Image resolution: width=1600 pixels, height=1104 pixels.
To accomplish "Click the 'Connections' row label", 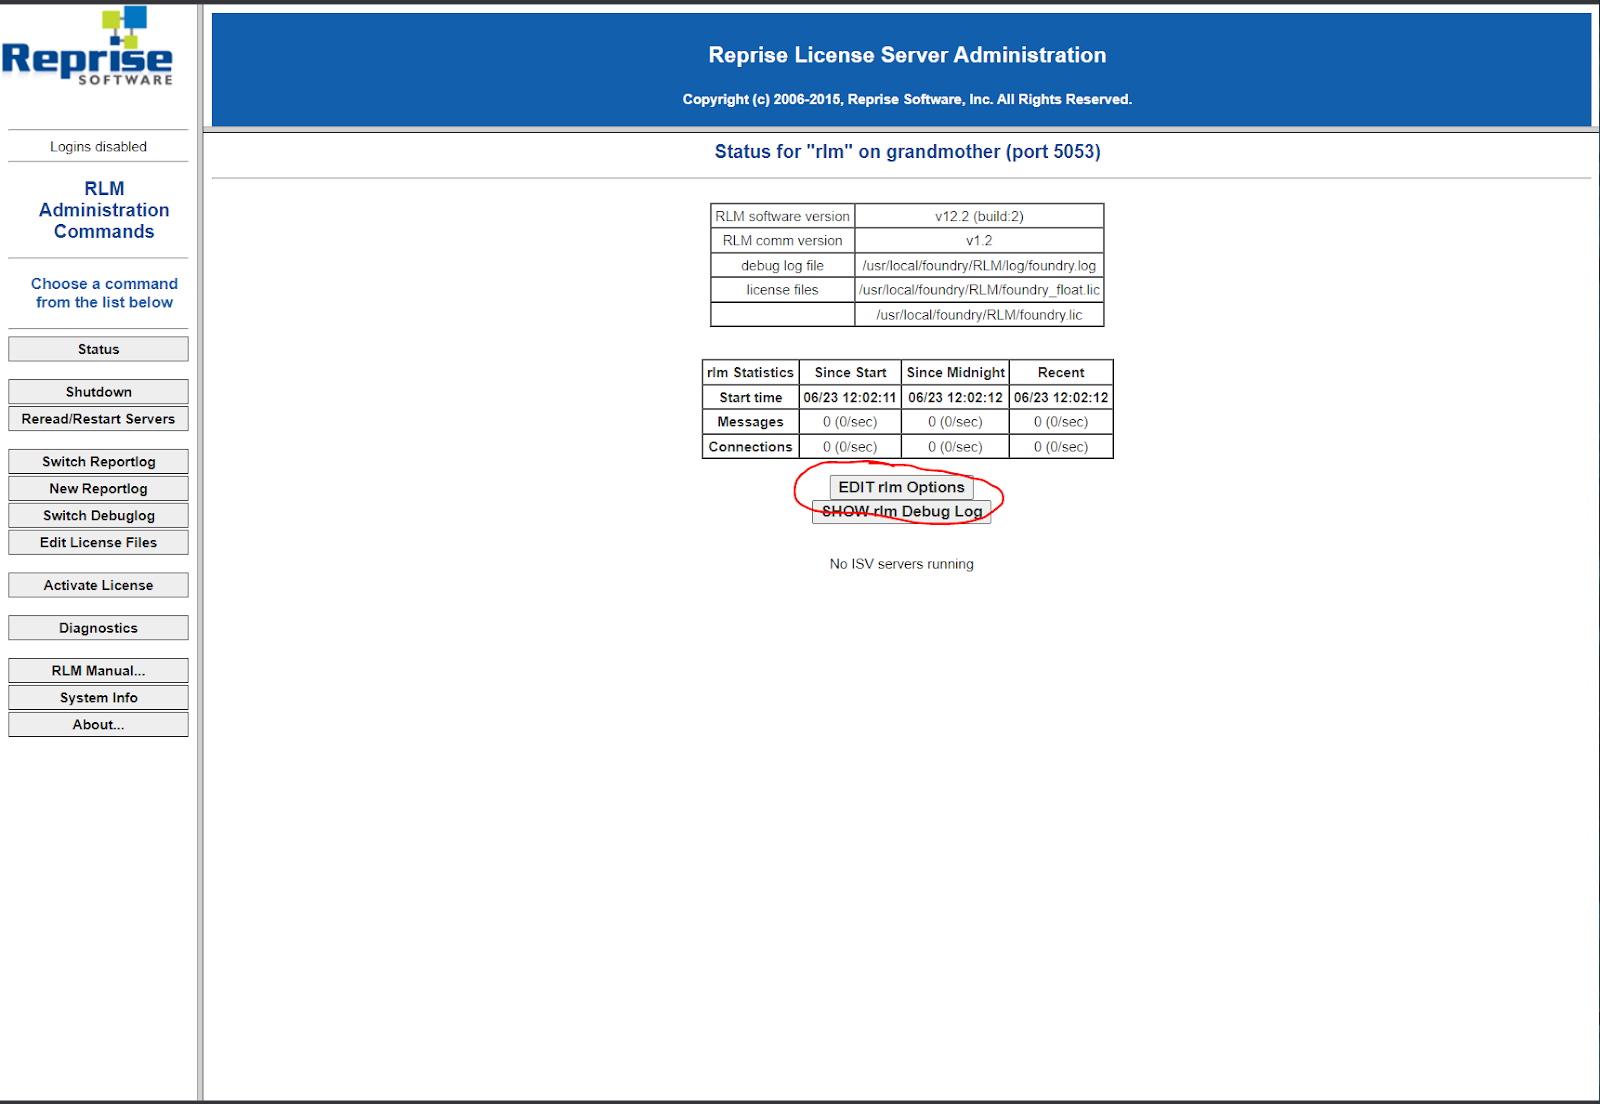I will (x=750, y=447).
